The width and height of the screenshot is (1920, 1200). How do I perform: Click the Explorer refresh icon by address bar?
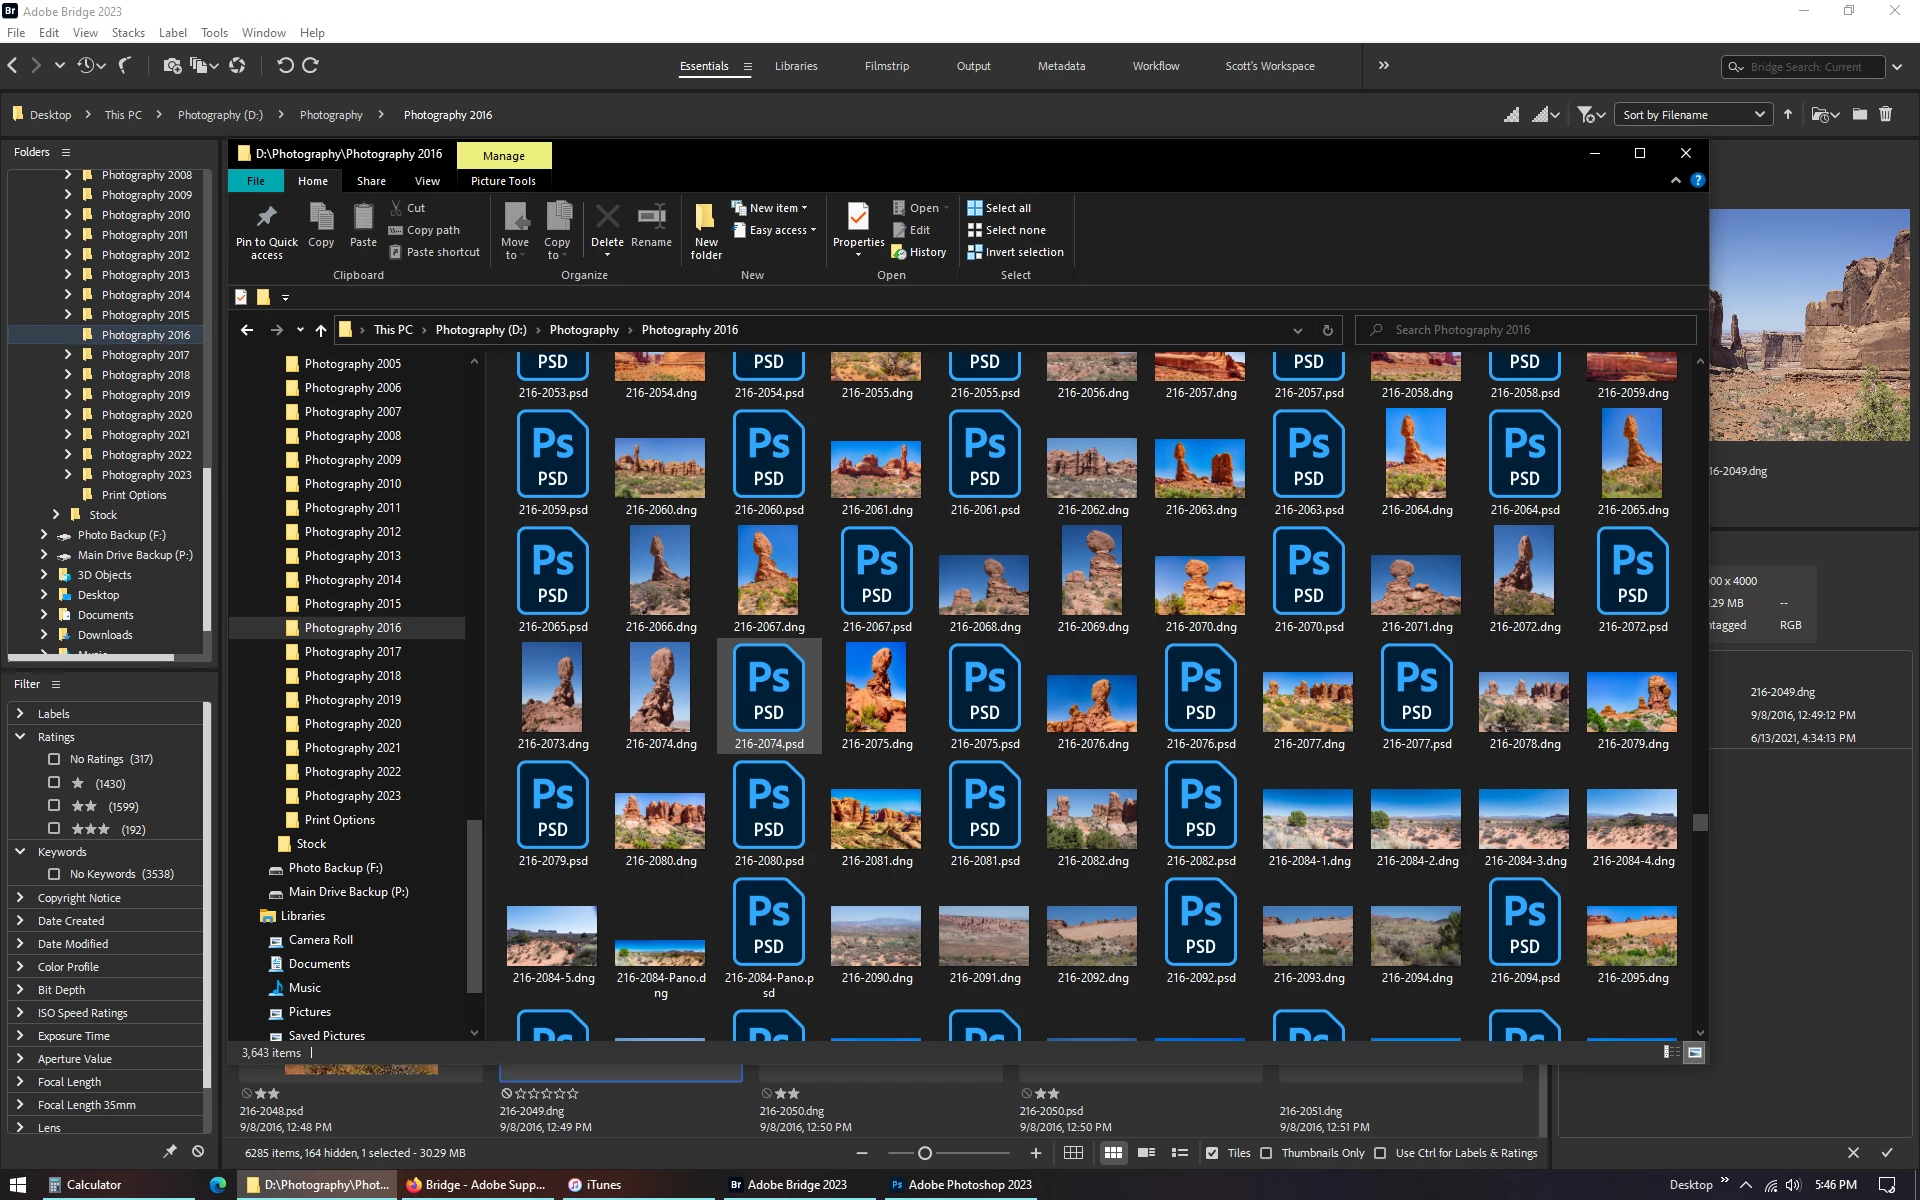(x=1327, y=330)
